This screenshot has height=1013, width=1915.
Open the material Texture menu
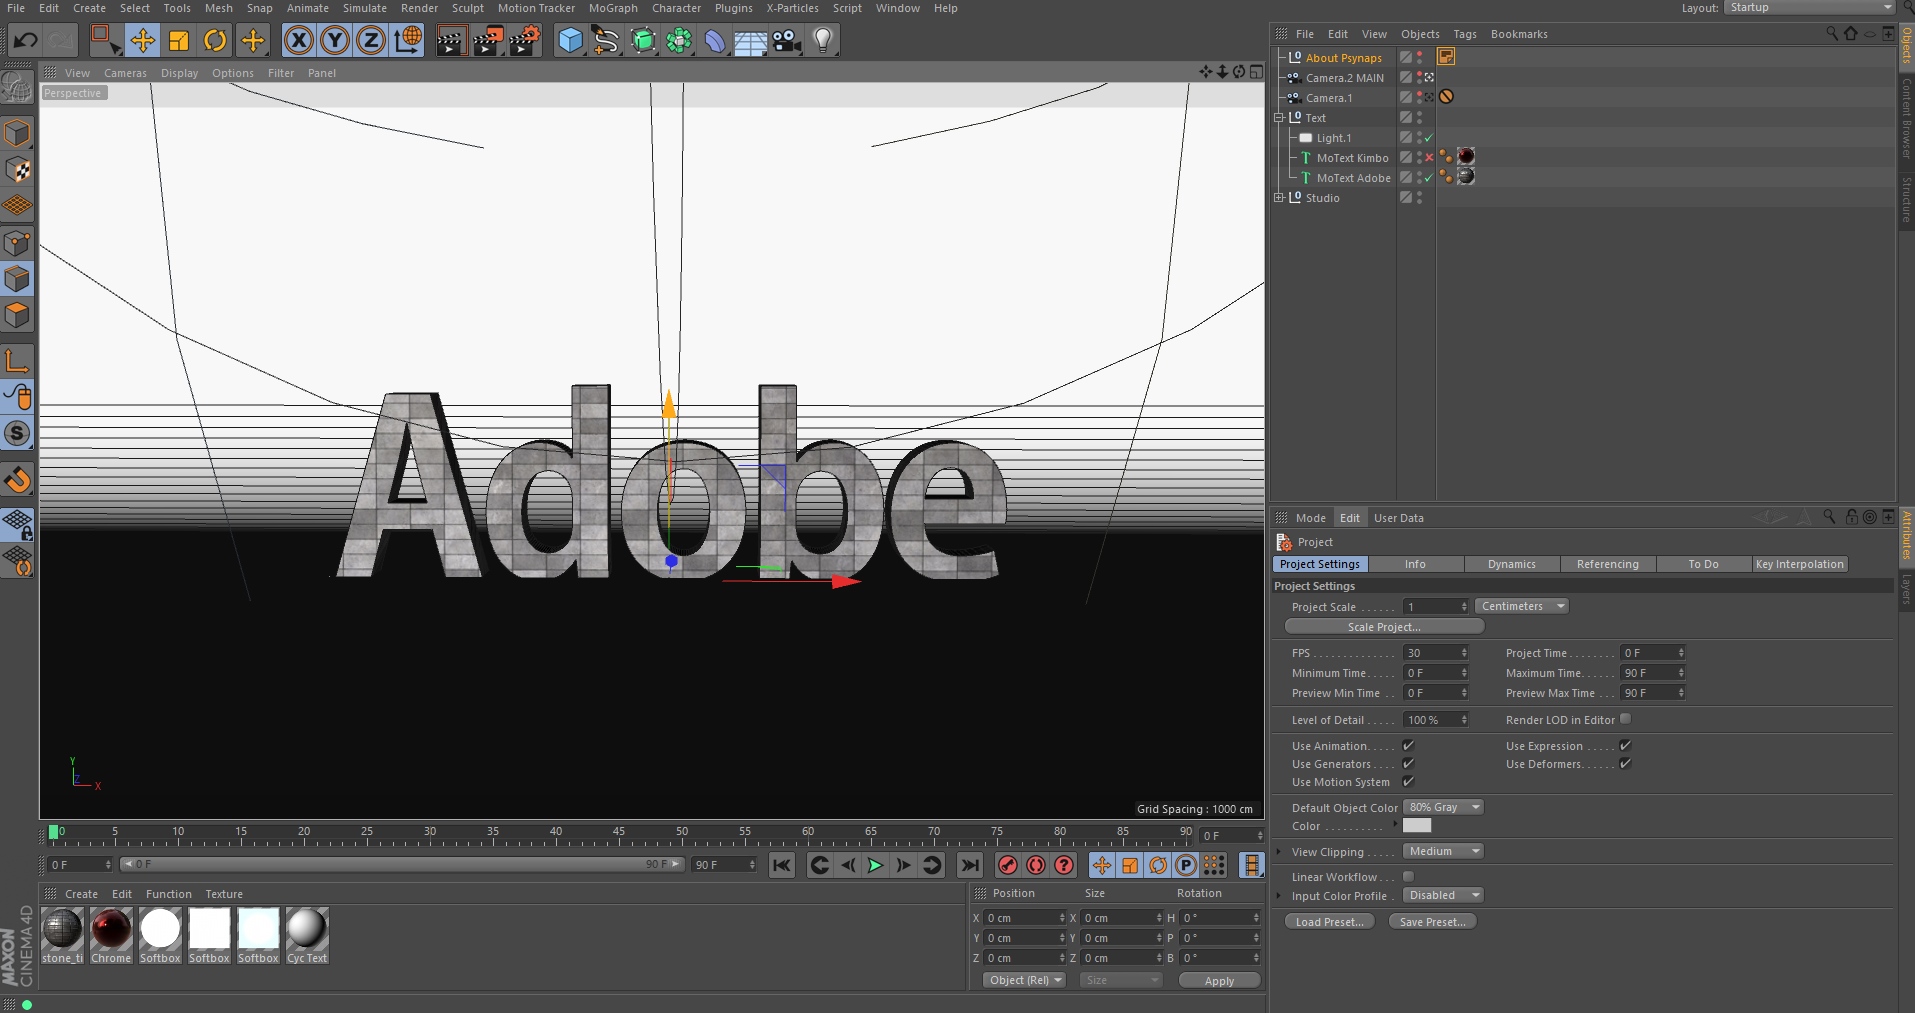click(224, 894)
